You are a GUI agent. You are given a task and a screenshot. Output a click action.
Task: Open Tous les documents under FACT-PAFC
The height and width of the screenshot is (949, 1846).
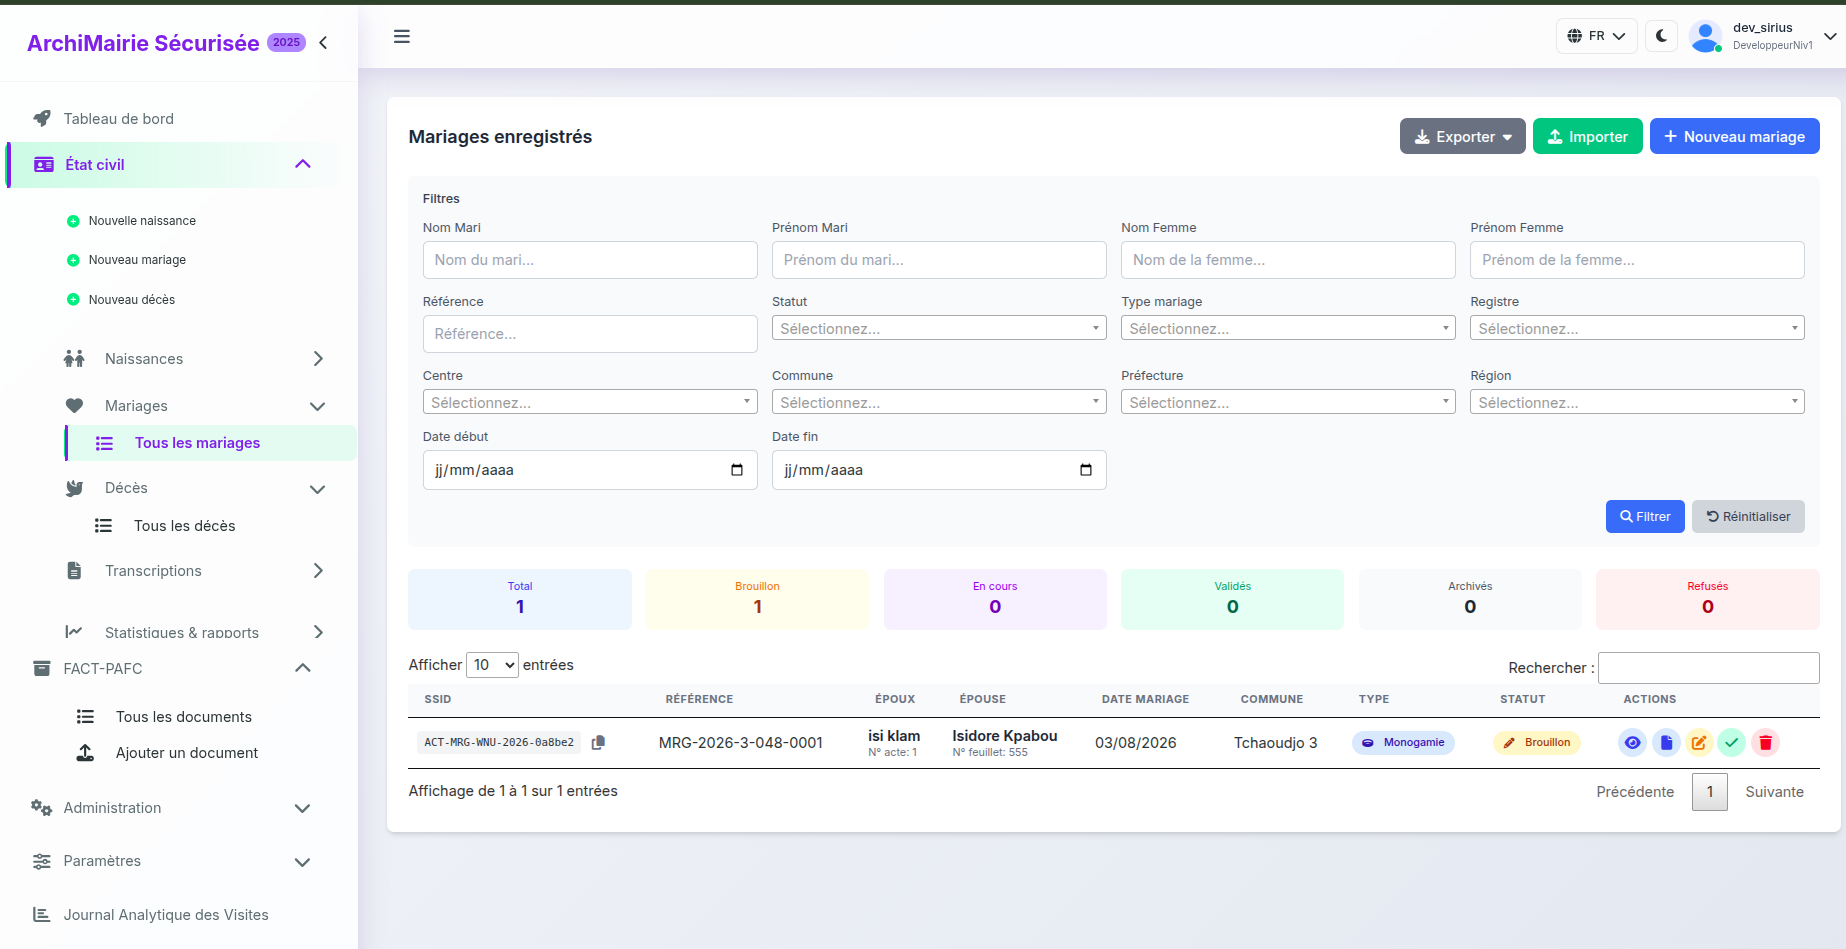point(184,717)
